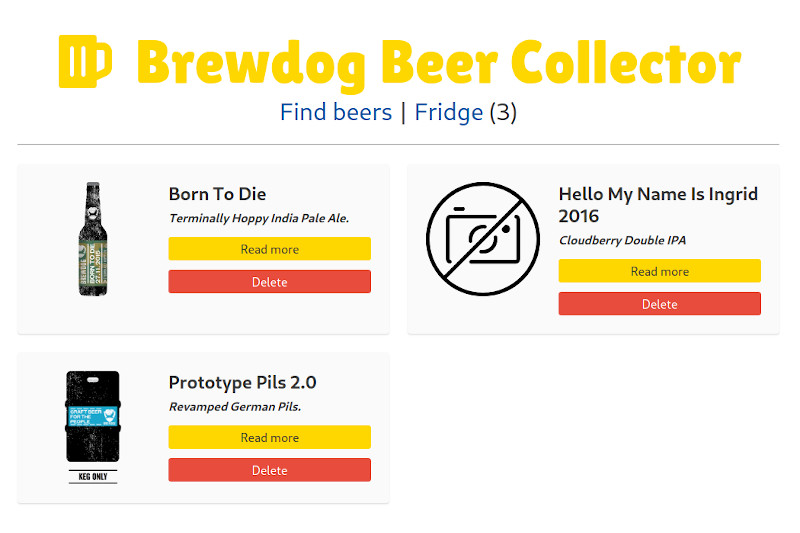Click the beer mug logo icon
Viewport: 800px width, 533px height.
tap(84, 62)
